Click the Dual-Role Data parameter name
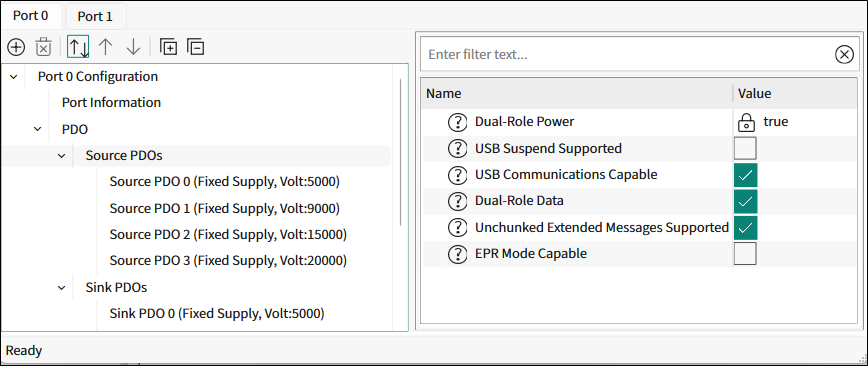The width and height of the screenshot is (868, 366). point(519,201)
